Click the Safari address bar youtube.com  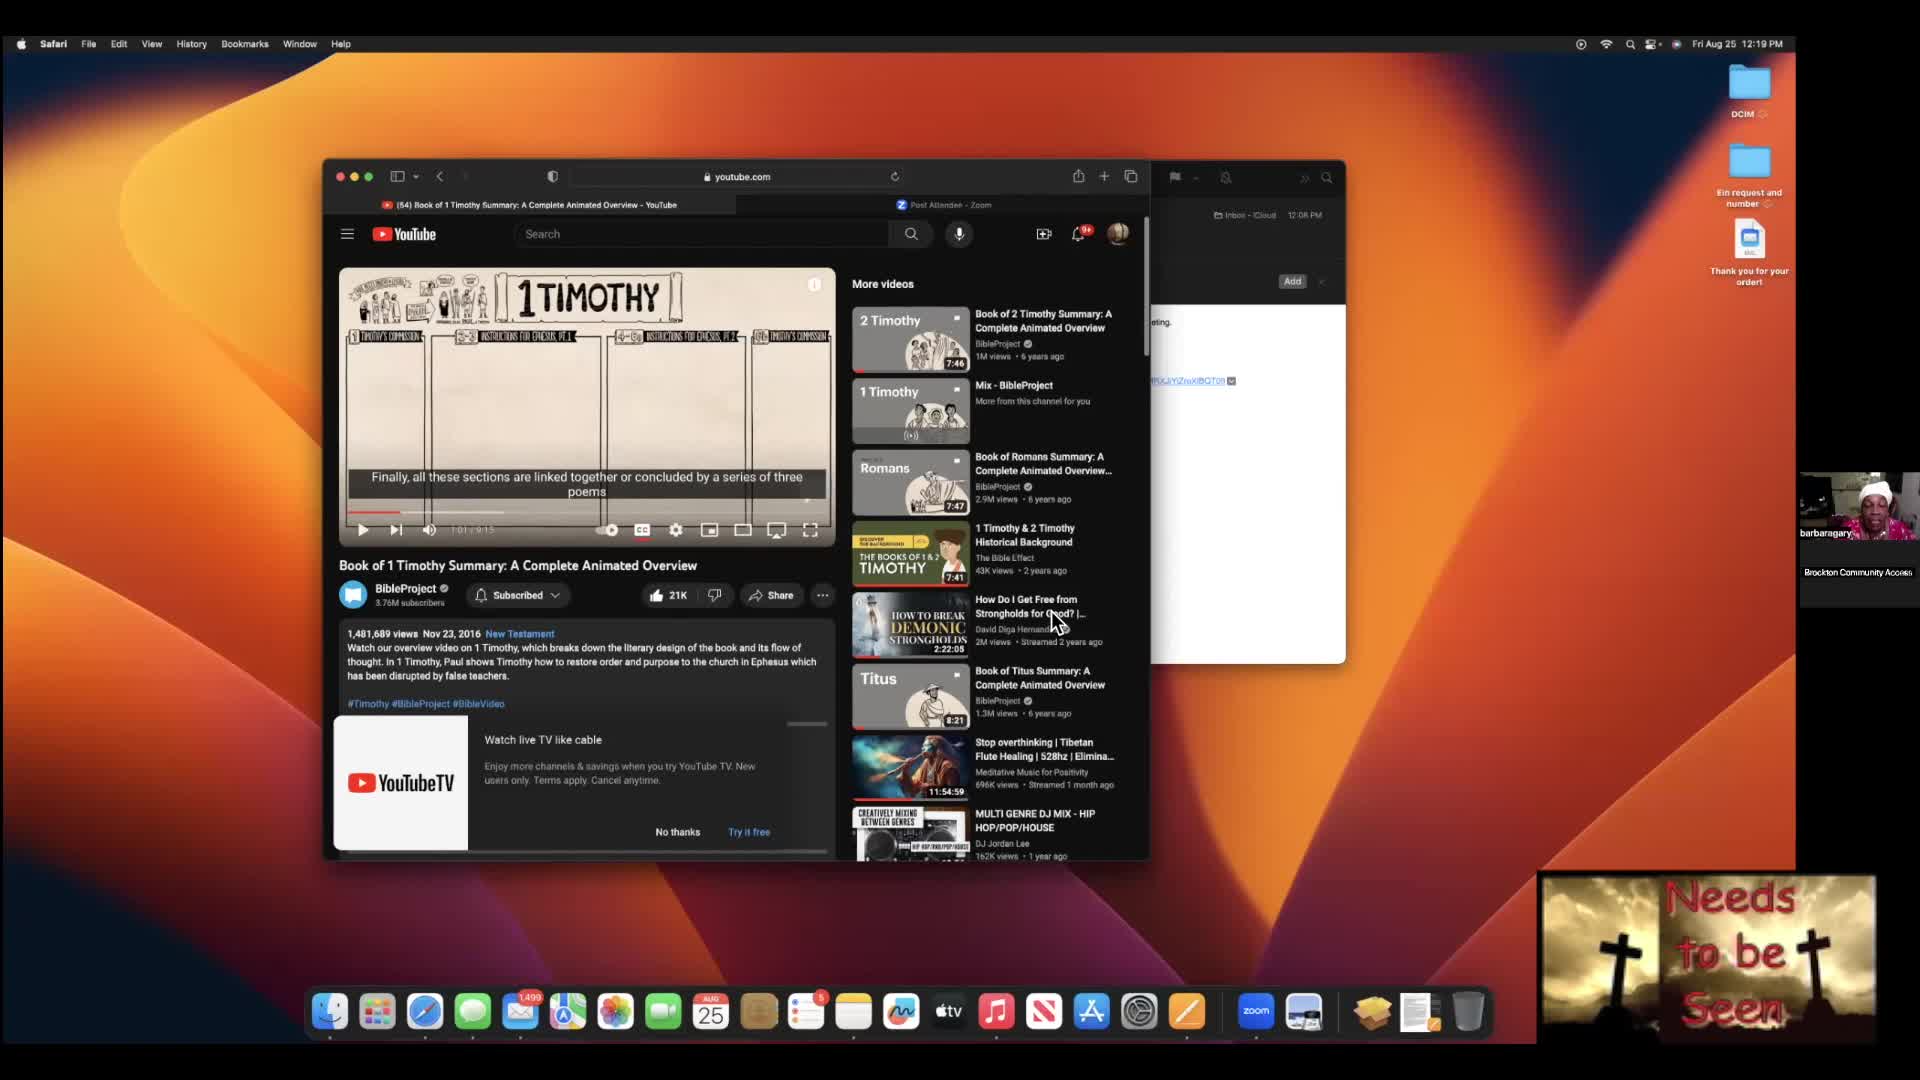click(737, 177)
